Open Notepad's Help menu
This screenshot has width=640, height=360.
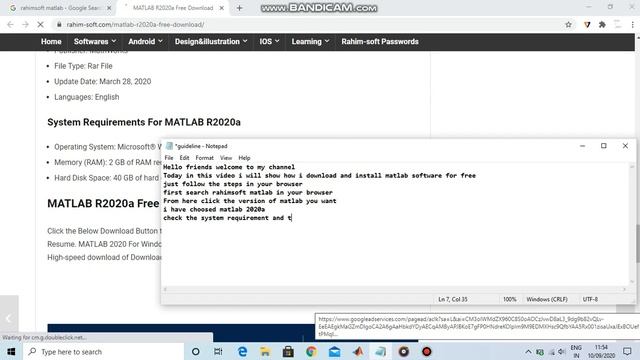click(244, 158)
